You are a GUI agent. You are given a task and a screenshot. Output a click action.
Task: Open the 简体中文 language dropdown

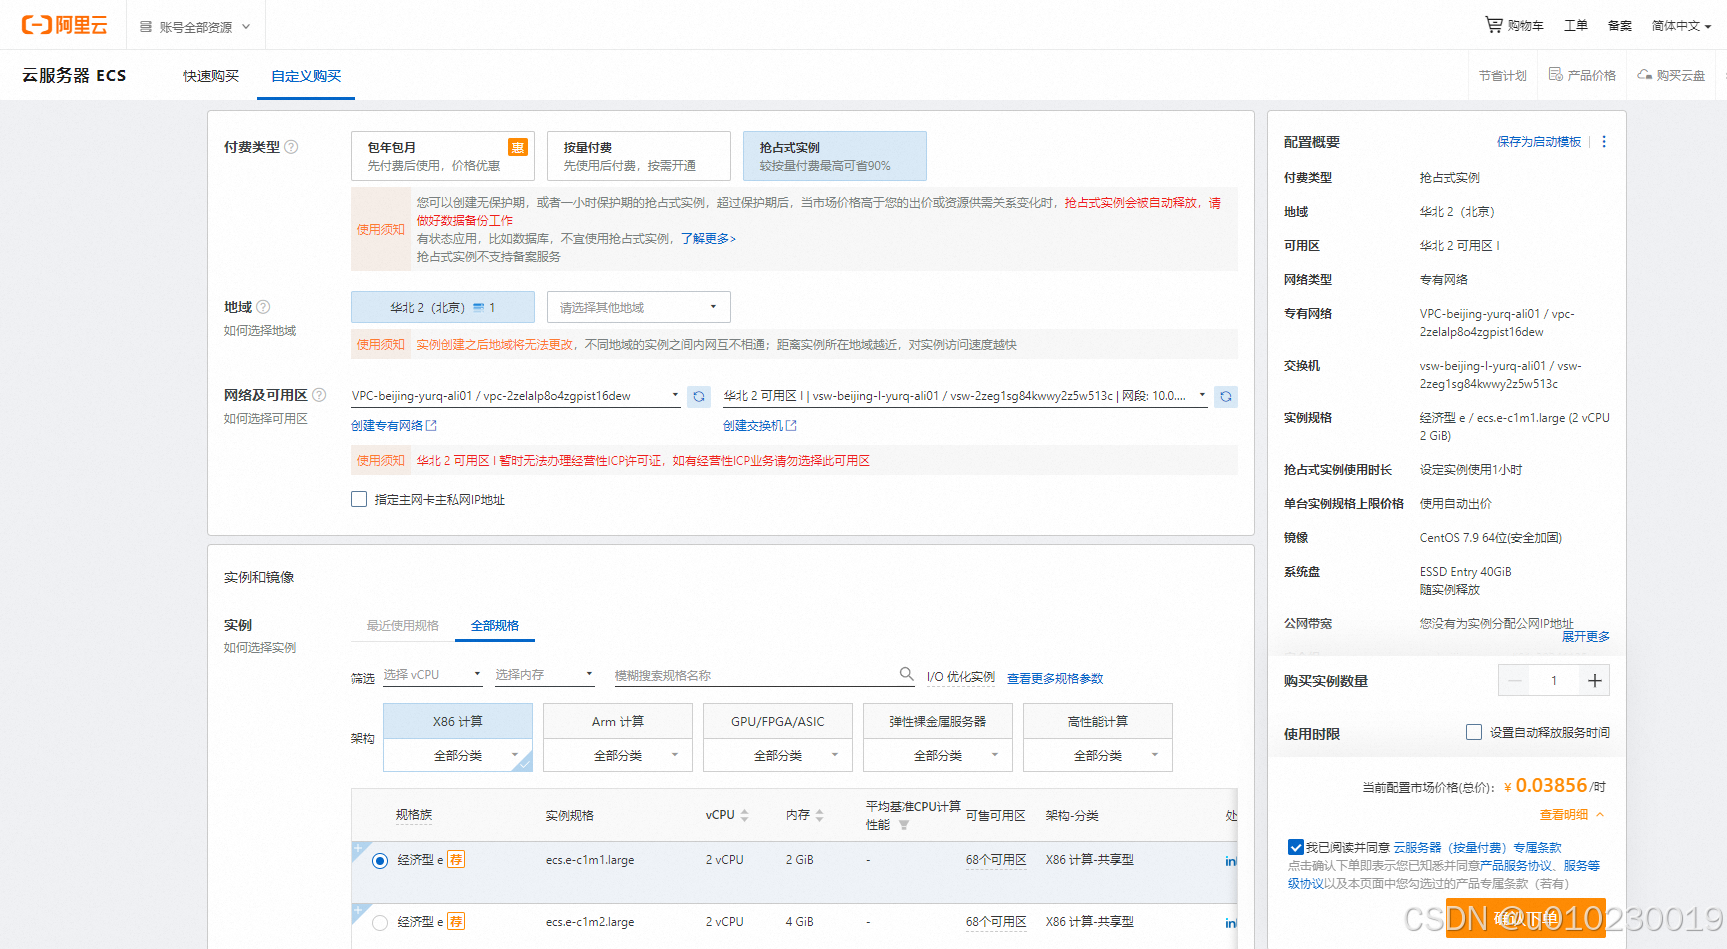(x=1681, y=26)
